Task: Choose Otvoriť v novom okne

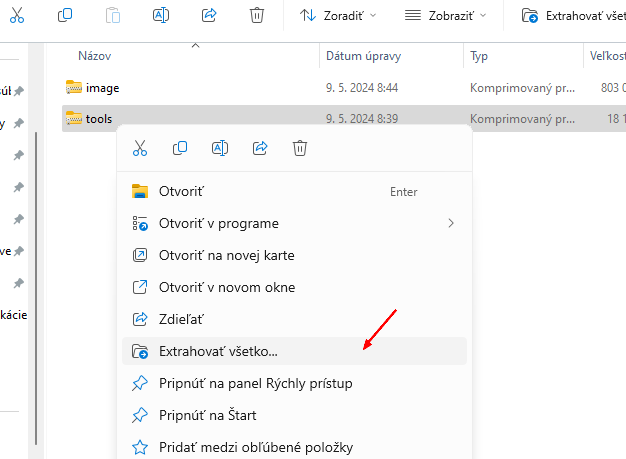Action: pos(226,287)
